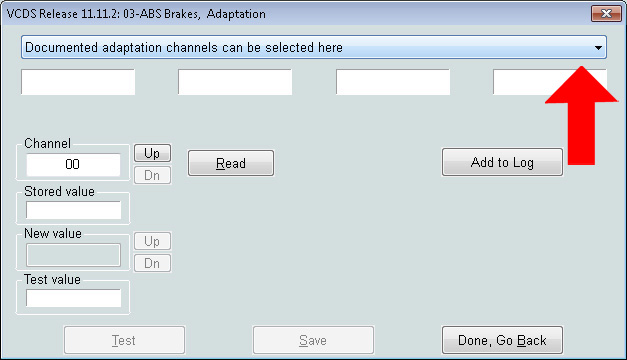Increase channel number with Up button
Viewport: 627px width, 360px height.
point(152,153)
